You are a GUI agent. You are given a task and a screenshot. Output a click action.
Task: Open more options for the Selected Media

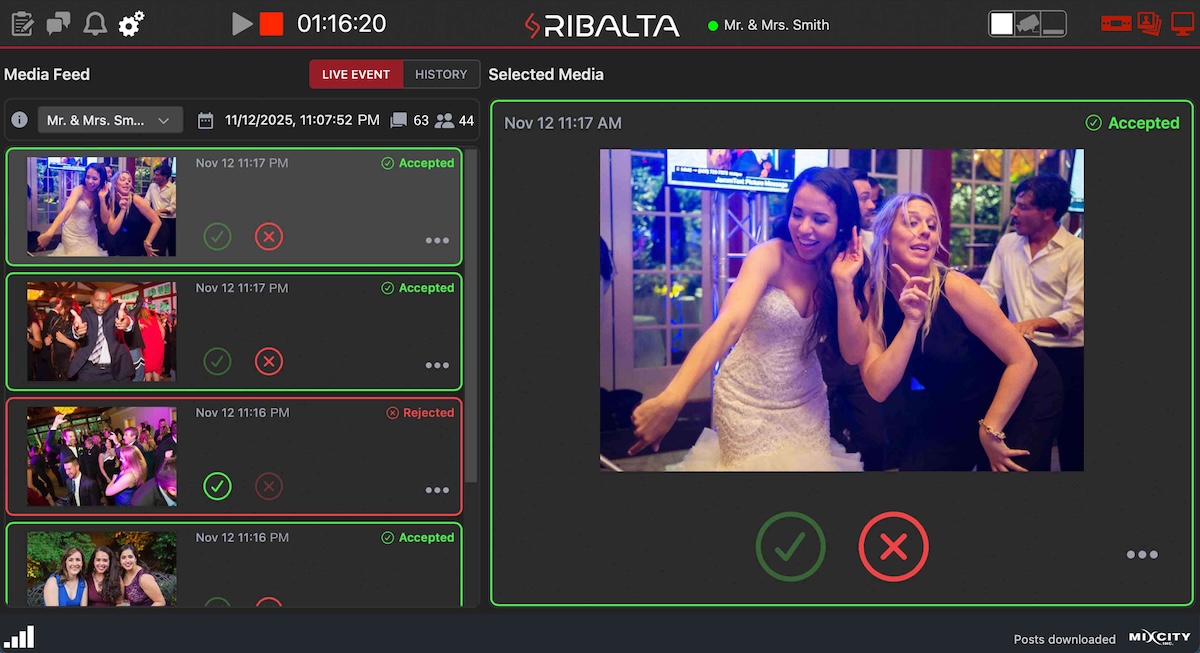tap(1141, 553)
